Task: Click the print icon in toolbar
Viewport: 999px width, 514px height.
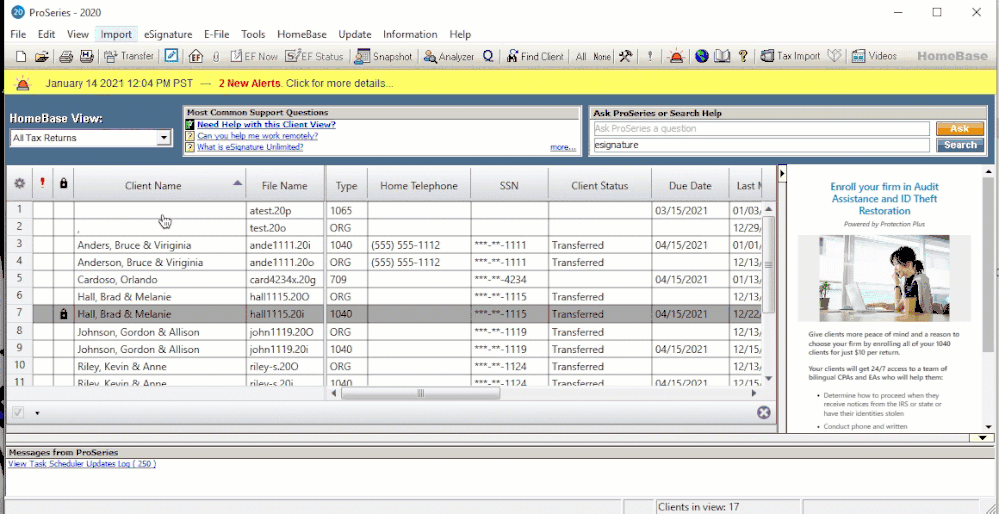Action: click(x=66, y=57)
